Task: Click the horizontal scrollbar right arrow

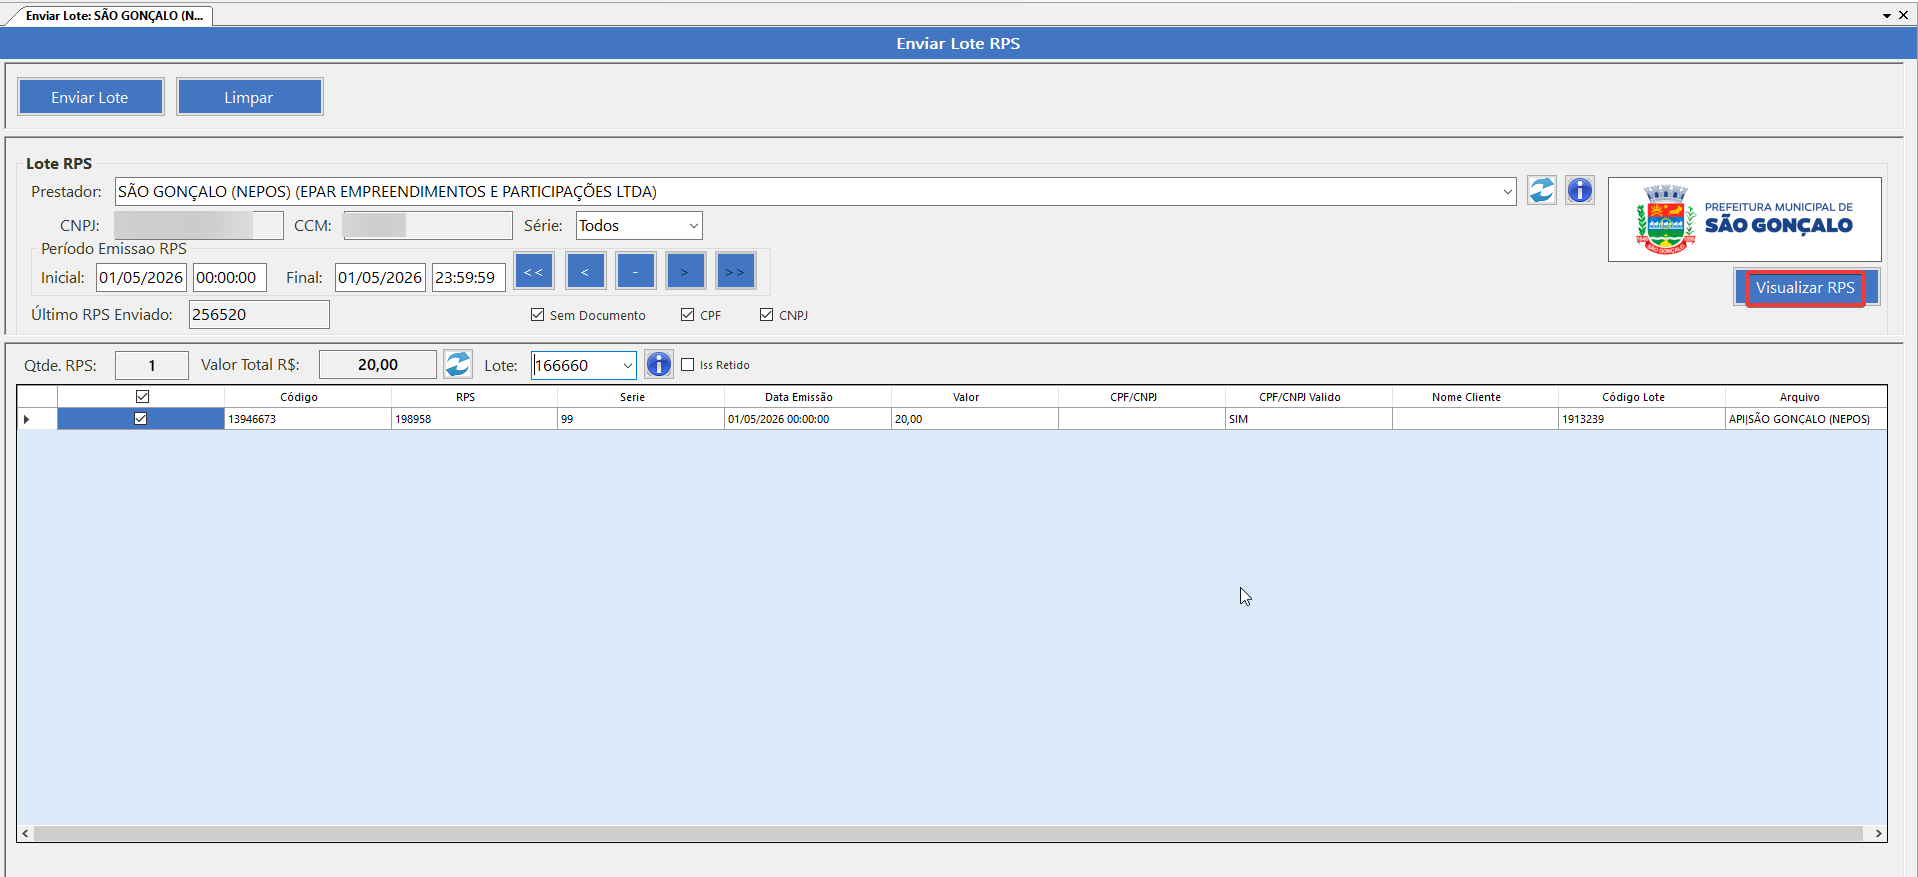Action: click(x=1878, y=833)
